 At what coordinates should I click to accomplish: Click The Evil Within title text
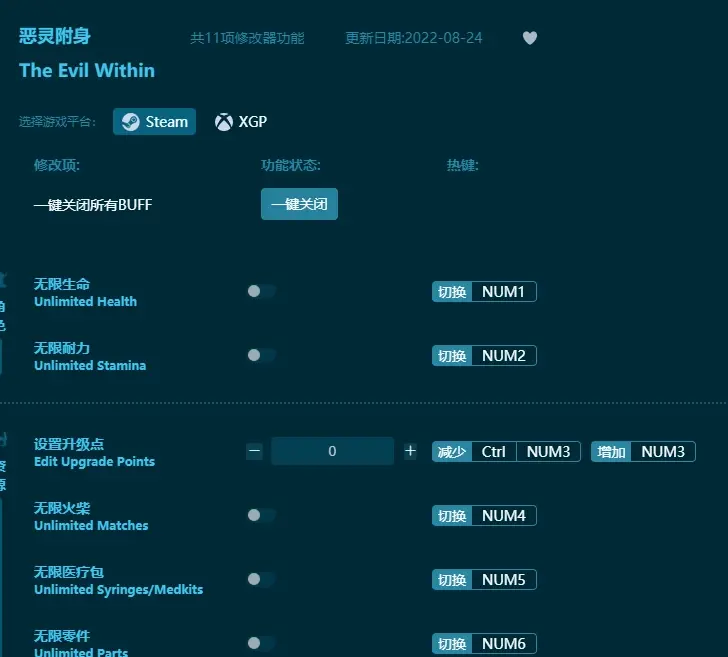[x=87, y=71]
